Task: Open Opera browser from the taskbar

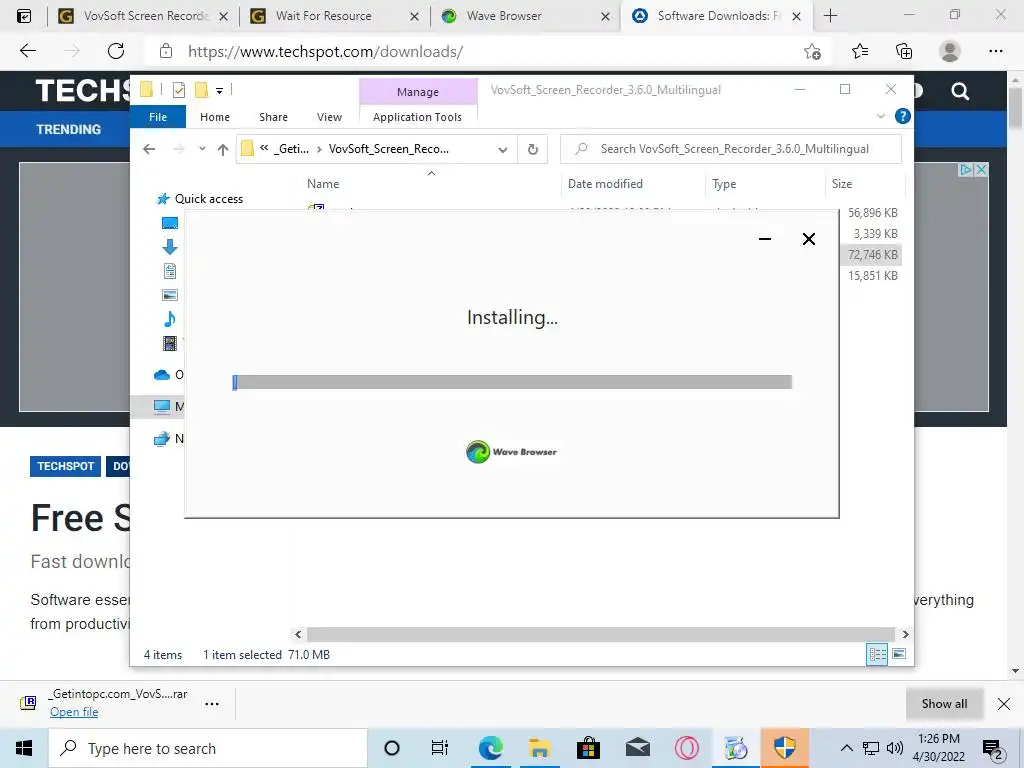Action: pyautogui.click(x=686, y=748)
